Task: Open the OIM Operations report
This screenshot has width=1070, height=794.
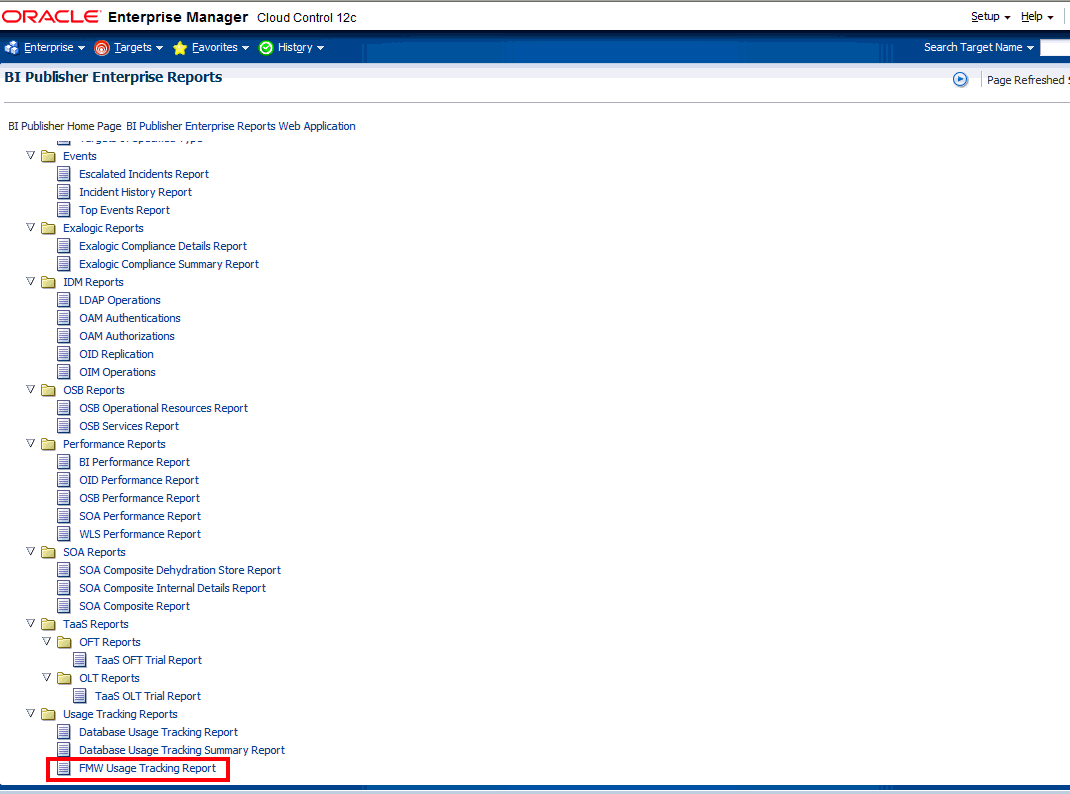Action: (x=117, y=372)
